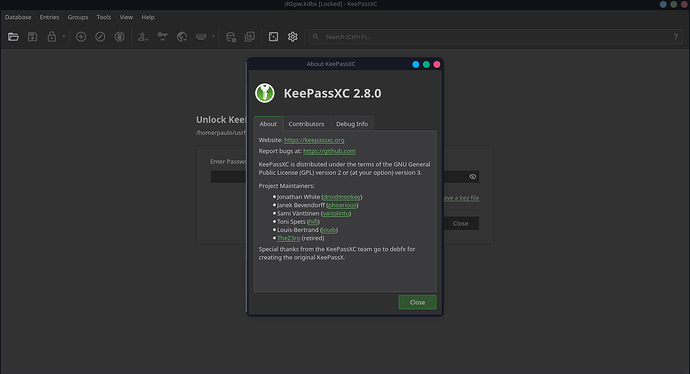Open the Entries menu
Viewport: 690px width, 374px height.
click(x=49, y=17)
